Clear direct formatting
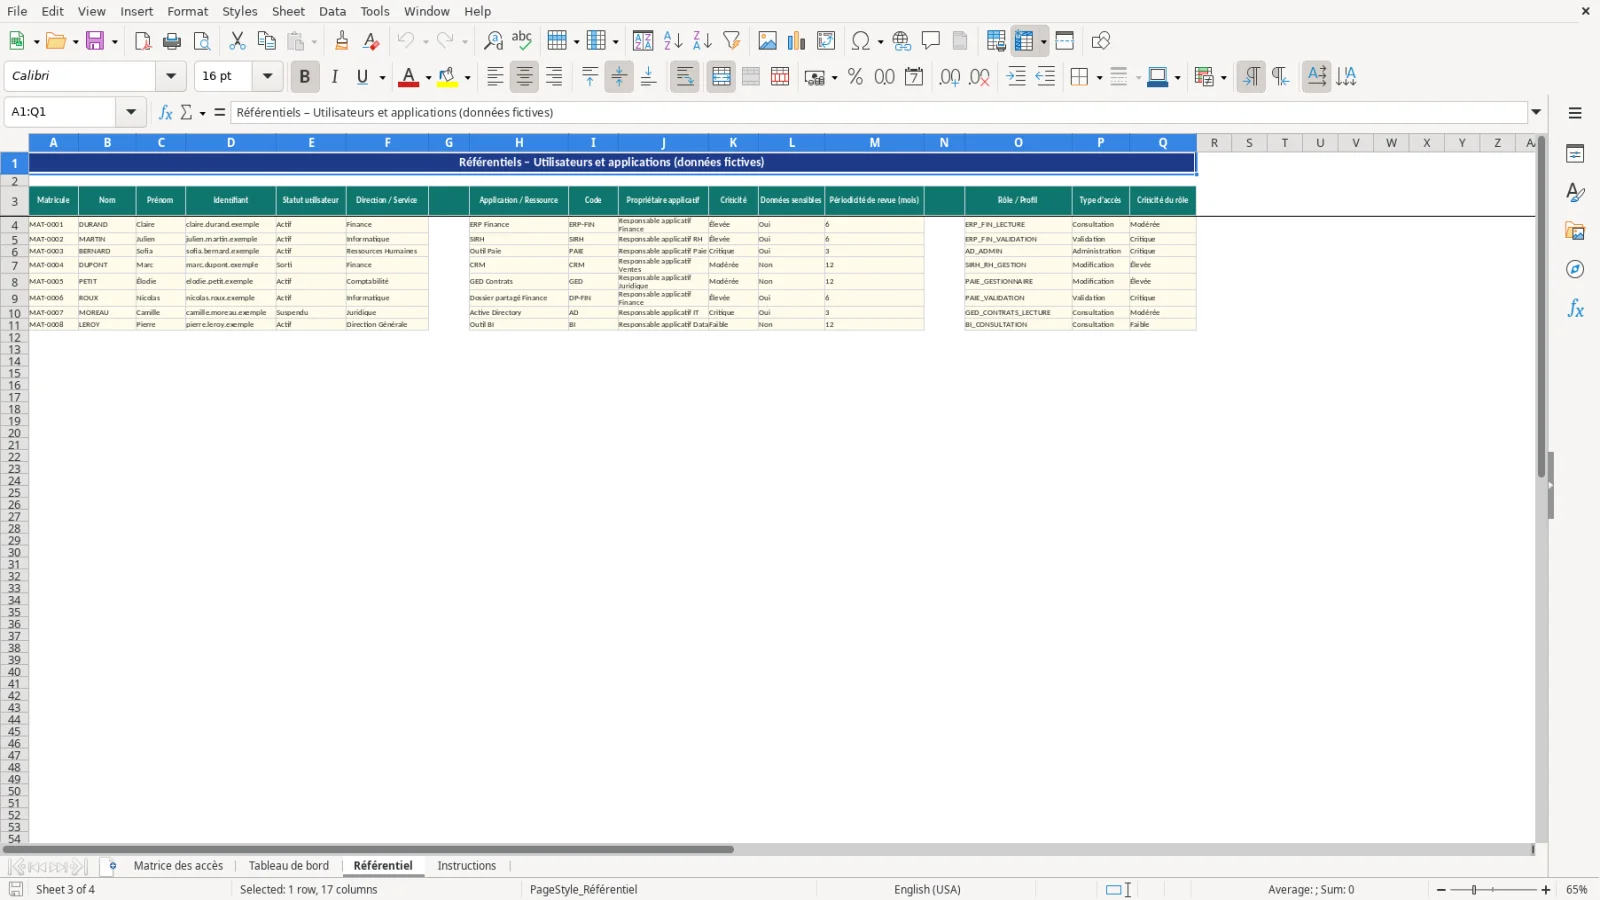 [371, 41]
